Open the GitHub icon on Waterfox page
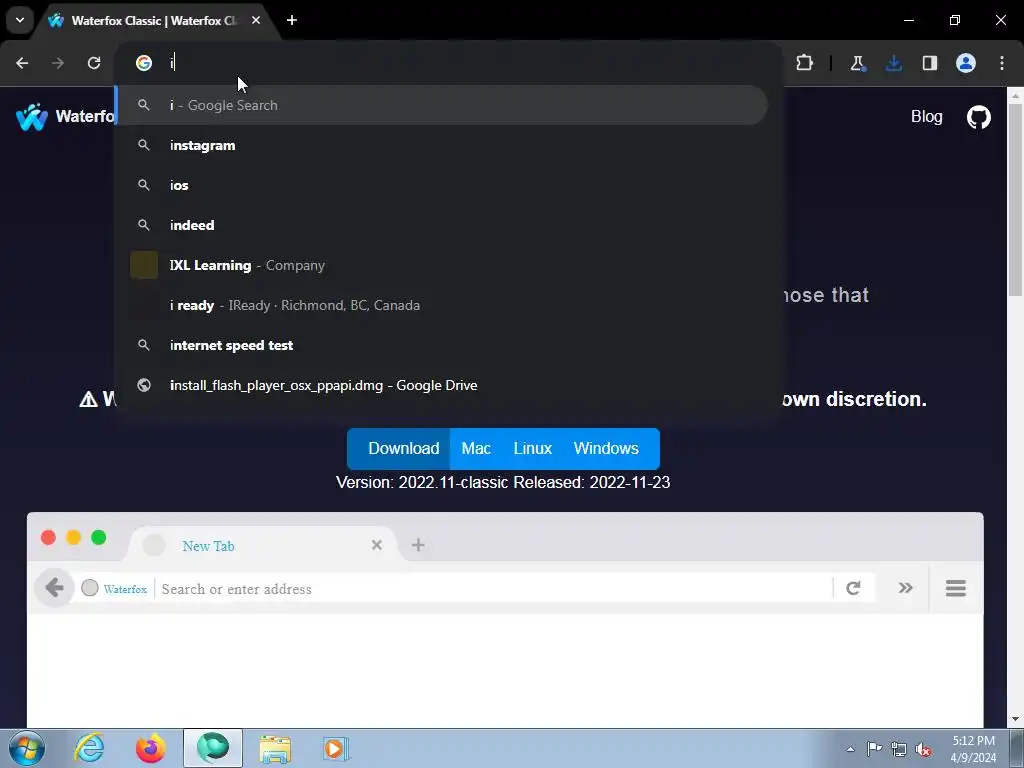The height and width of the screenshot is (768, 1024). [978, 117]
